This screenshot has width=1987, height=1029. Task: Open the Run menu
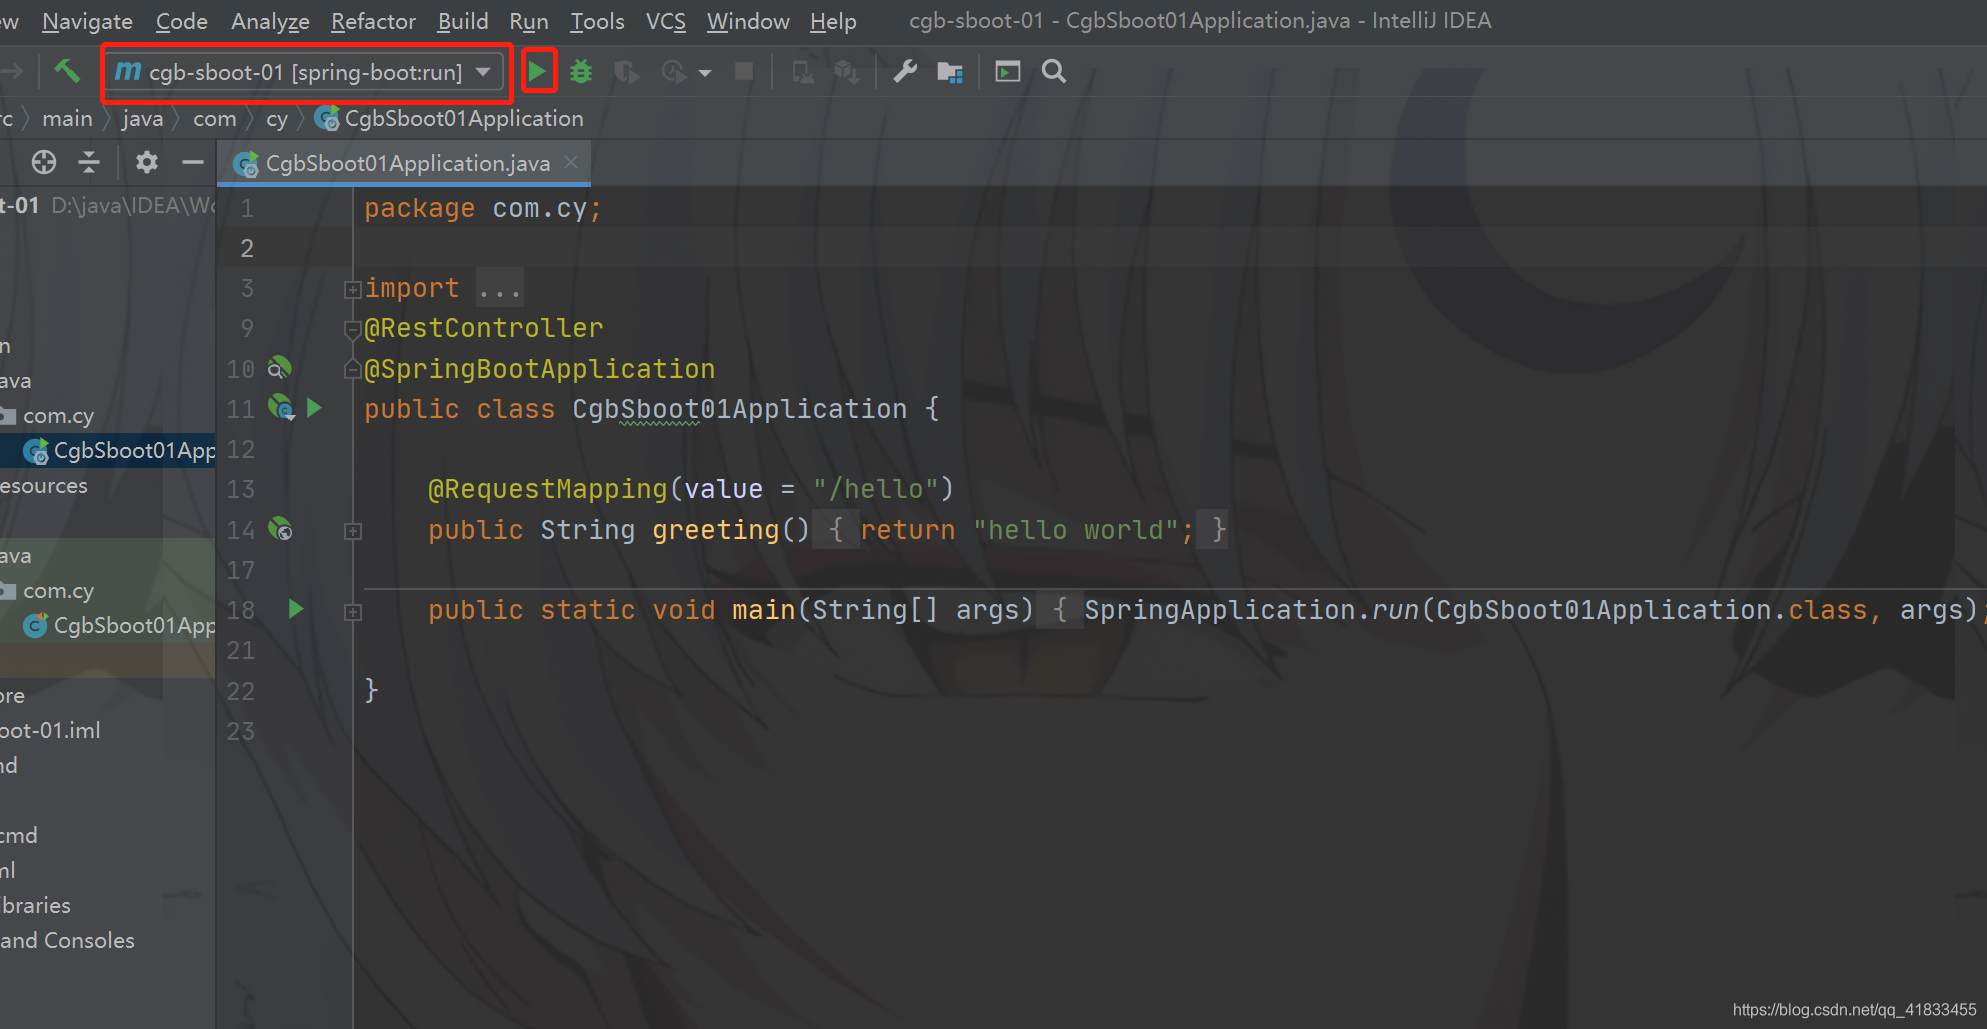(x=529, y=21)
